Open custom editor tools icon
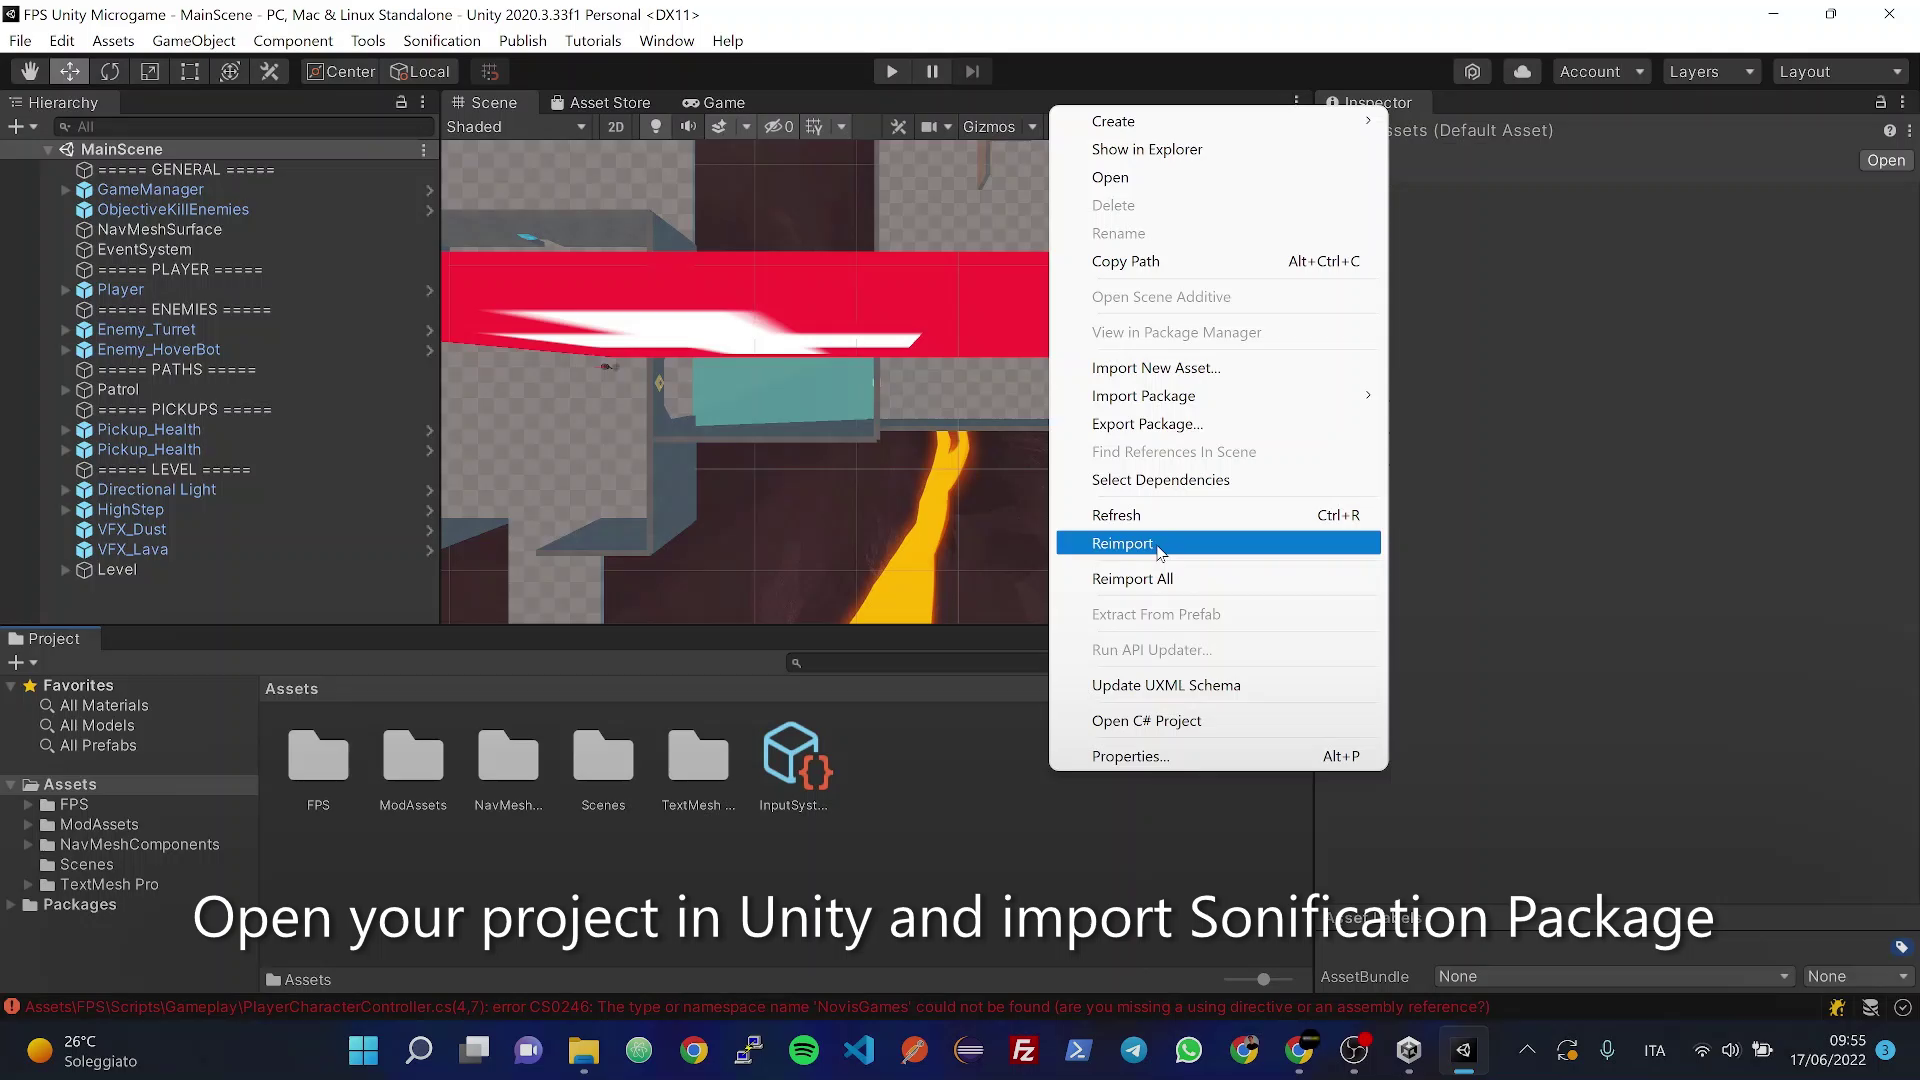The width and height of the screenshot is (1920, 1080). (270, 71)
